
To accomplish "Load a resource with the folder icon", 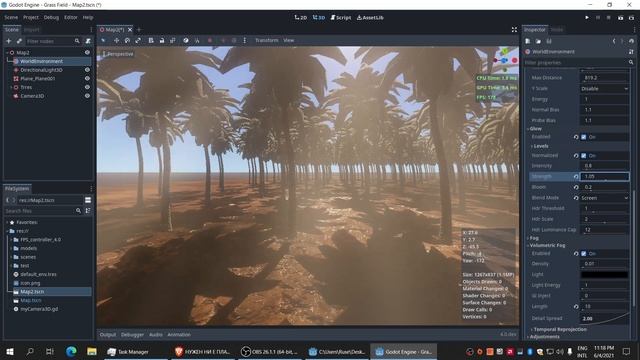I will (x=538, y=41).
